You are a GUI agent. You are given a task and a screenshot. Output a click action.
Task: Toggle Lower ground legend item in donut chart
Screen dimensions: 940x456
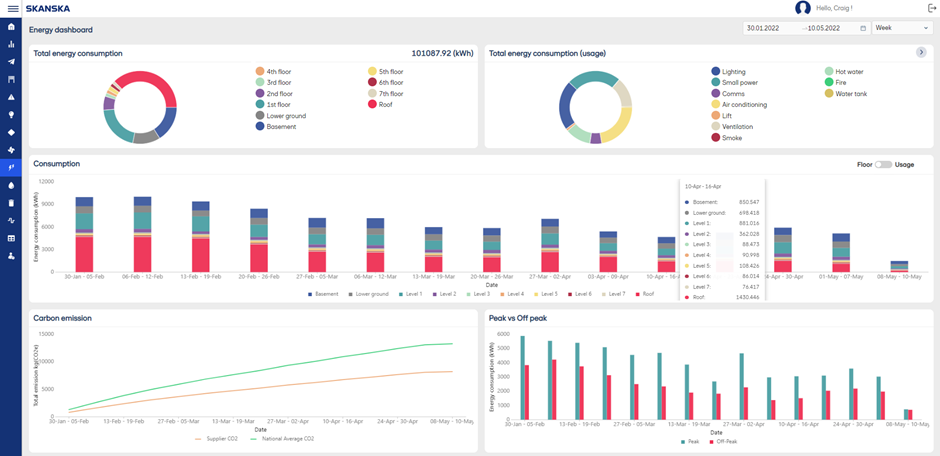[x=281, y=116]
